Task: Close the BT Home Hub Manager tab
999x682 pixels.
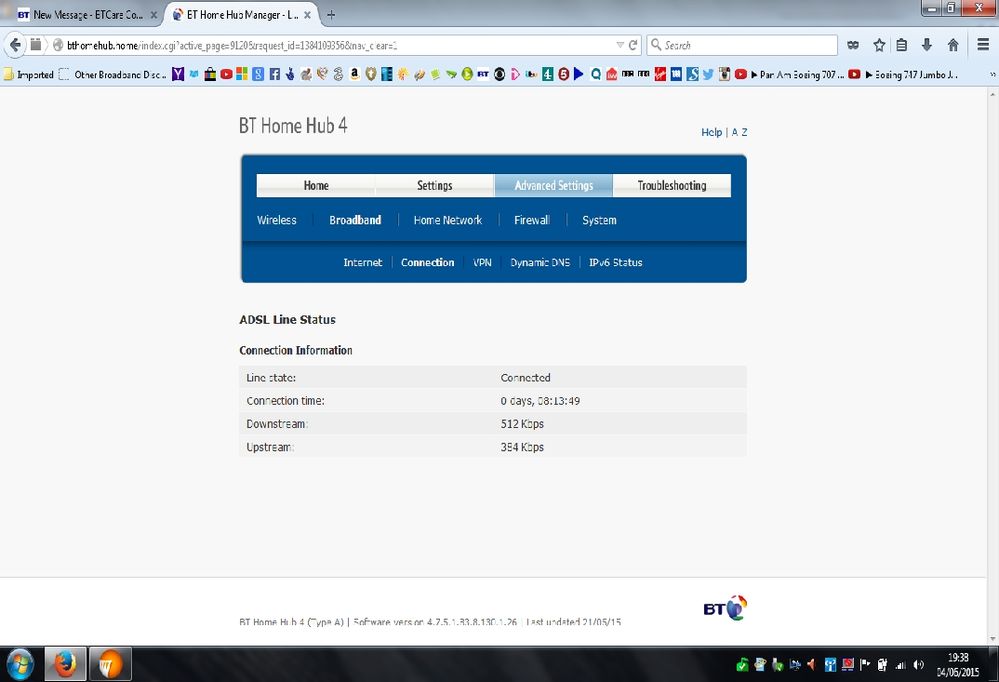Action: coord(307,15)
